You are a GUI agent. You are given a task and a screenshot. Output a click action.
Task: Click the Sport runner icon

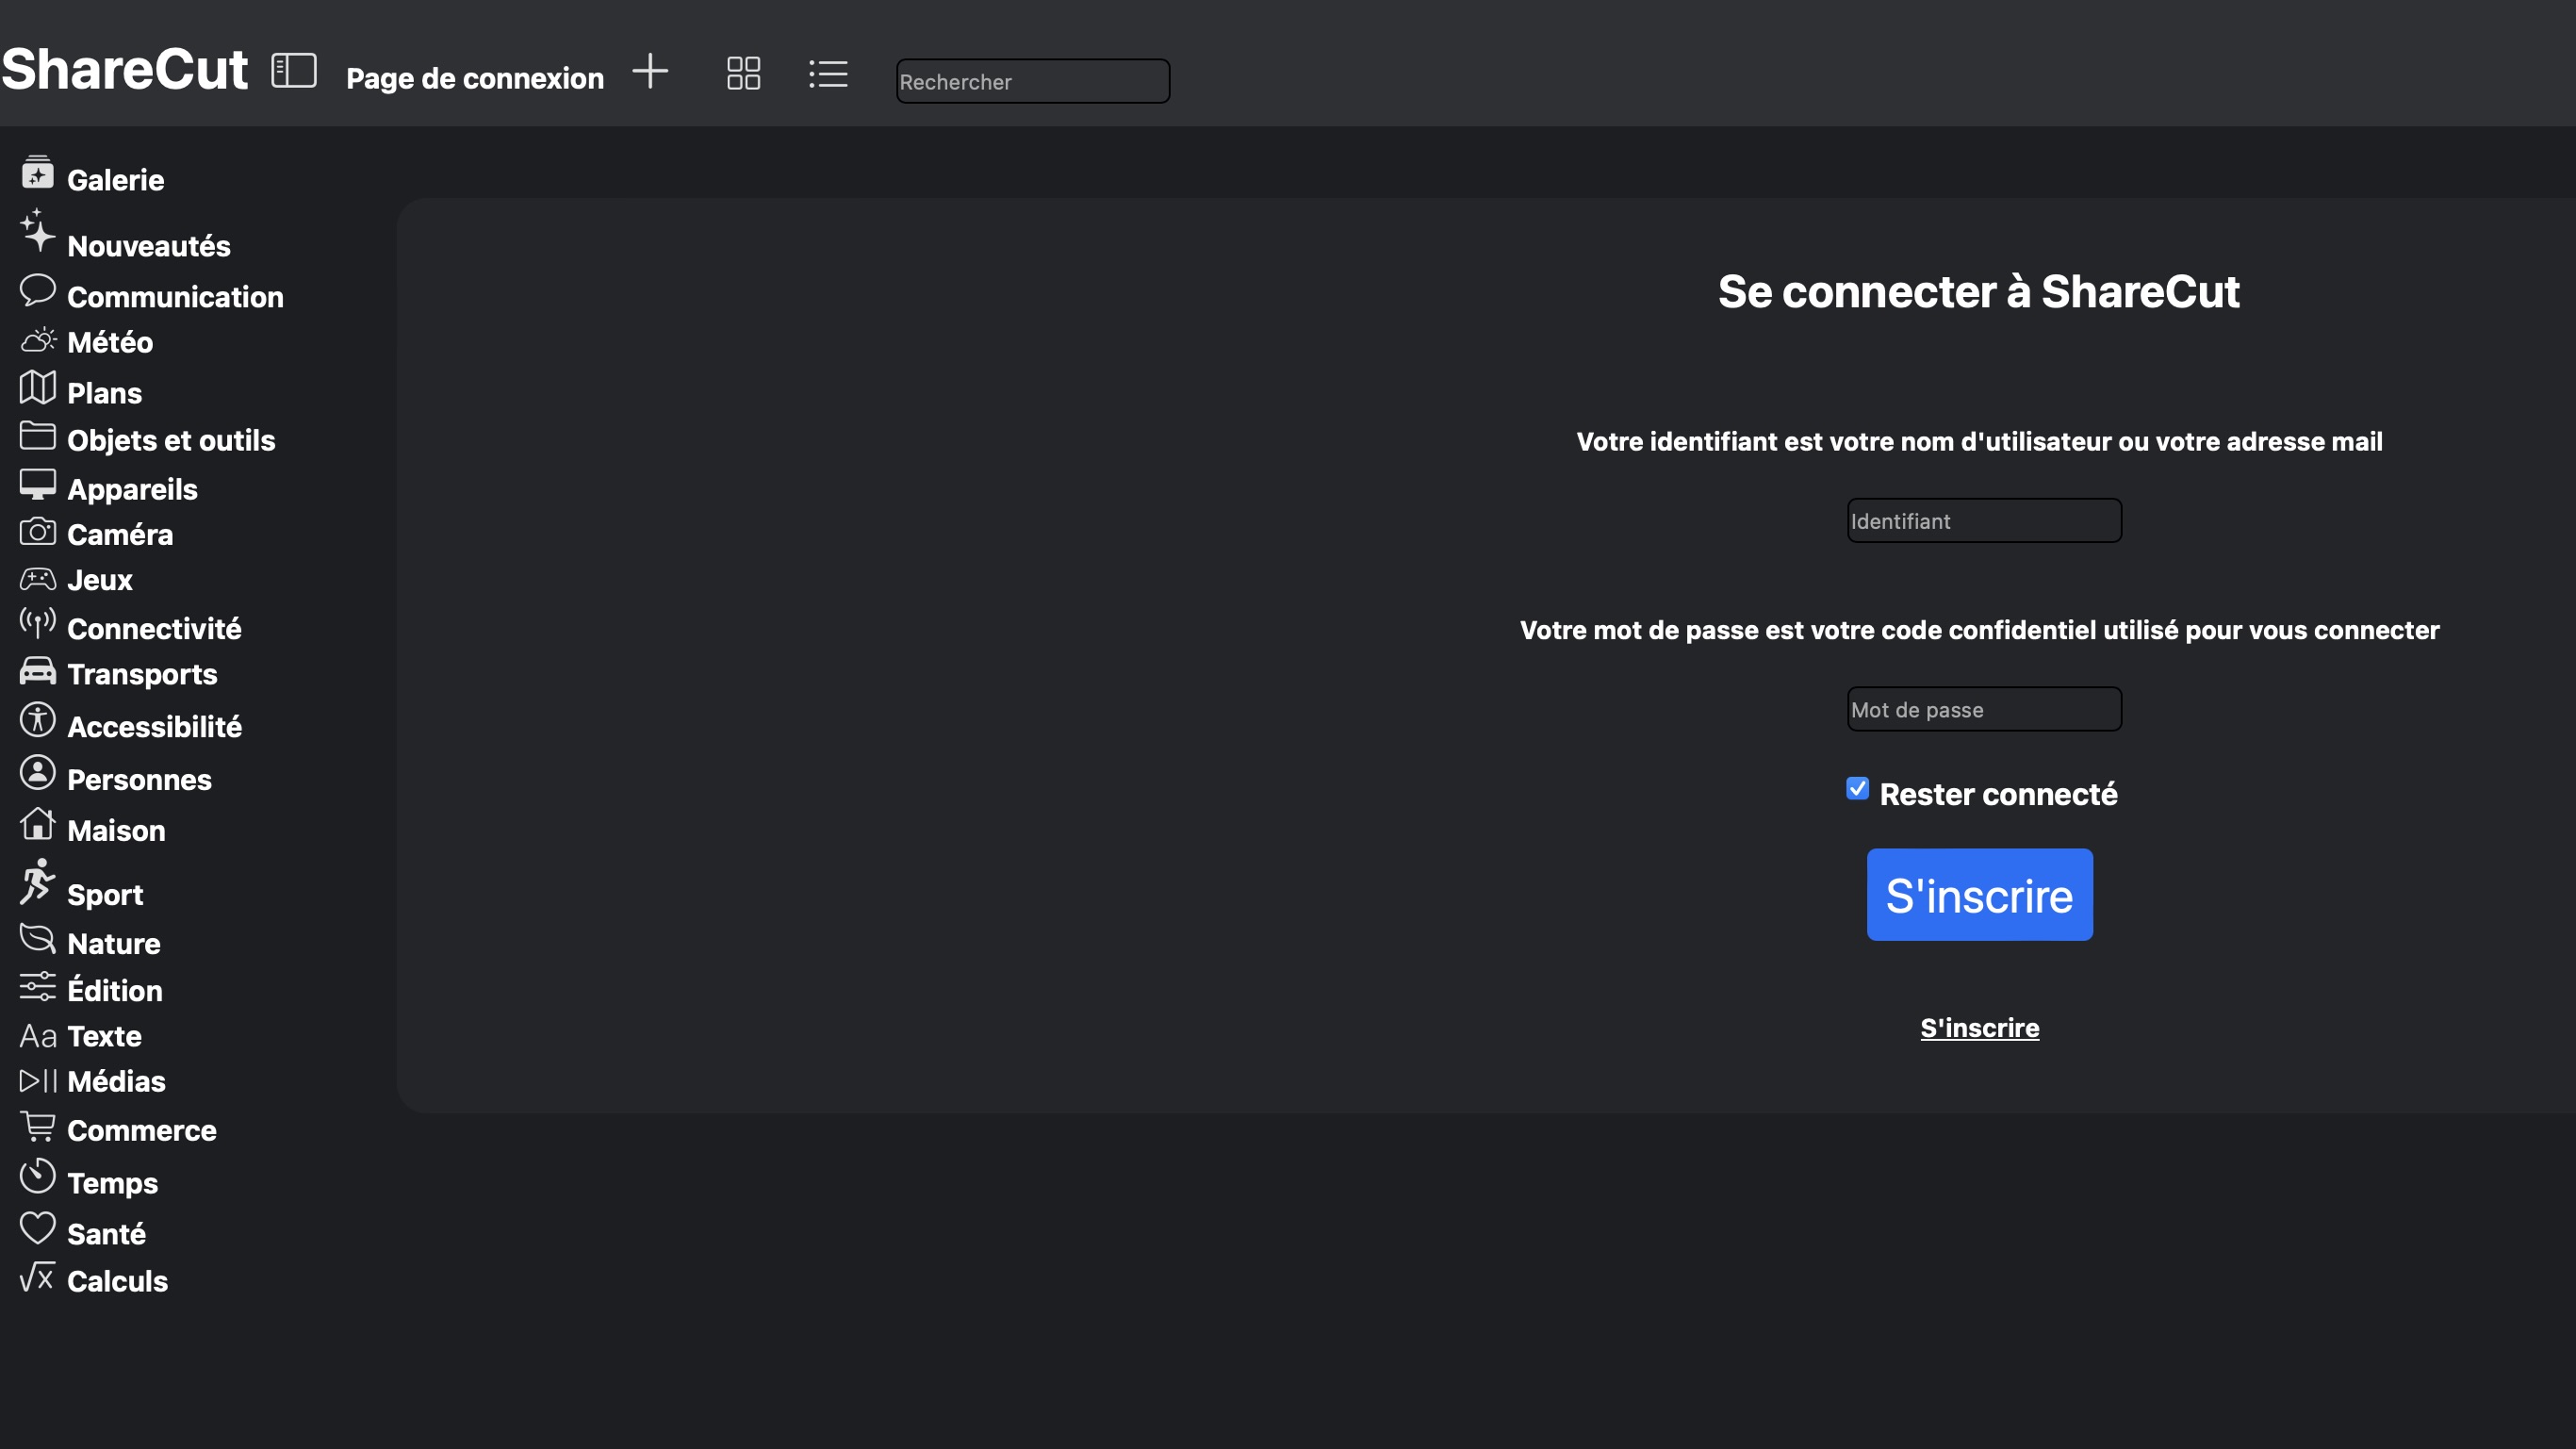tap(38, 881)
